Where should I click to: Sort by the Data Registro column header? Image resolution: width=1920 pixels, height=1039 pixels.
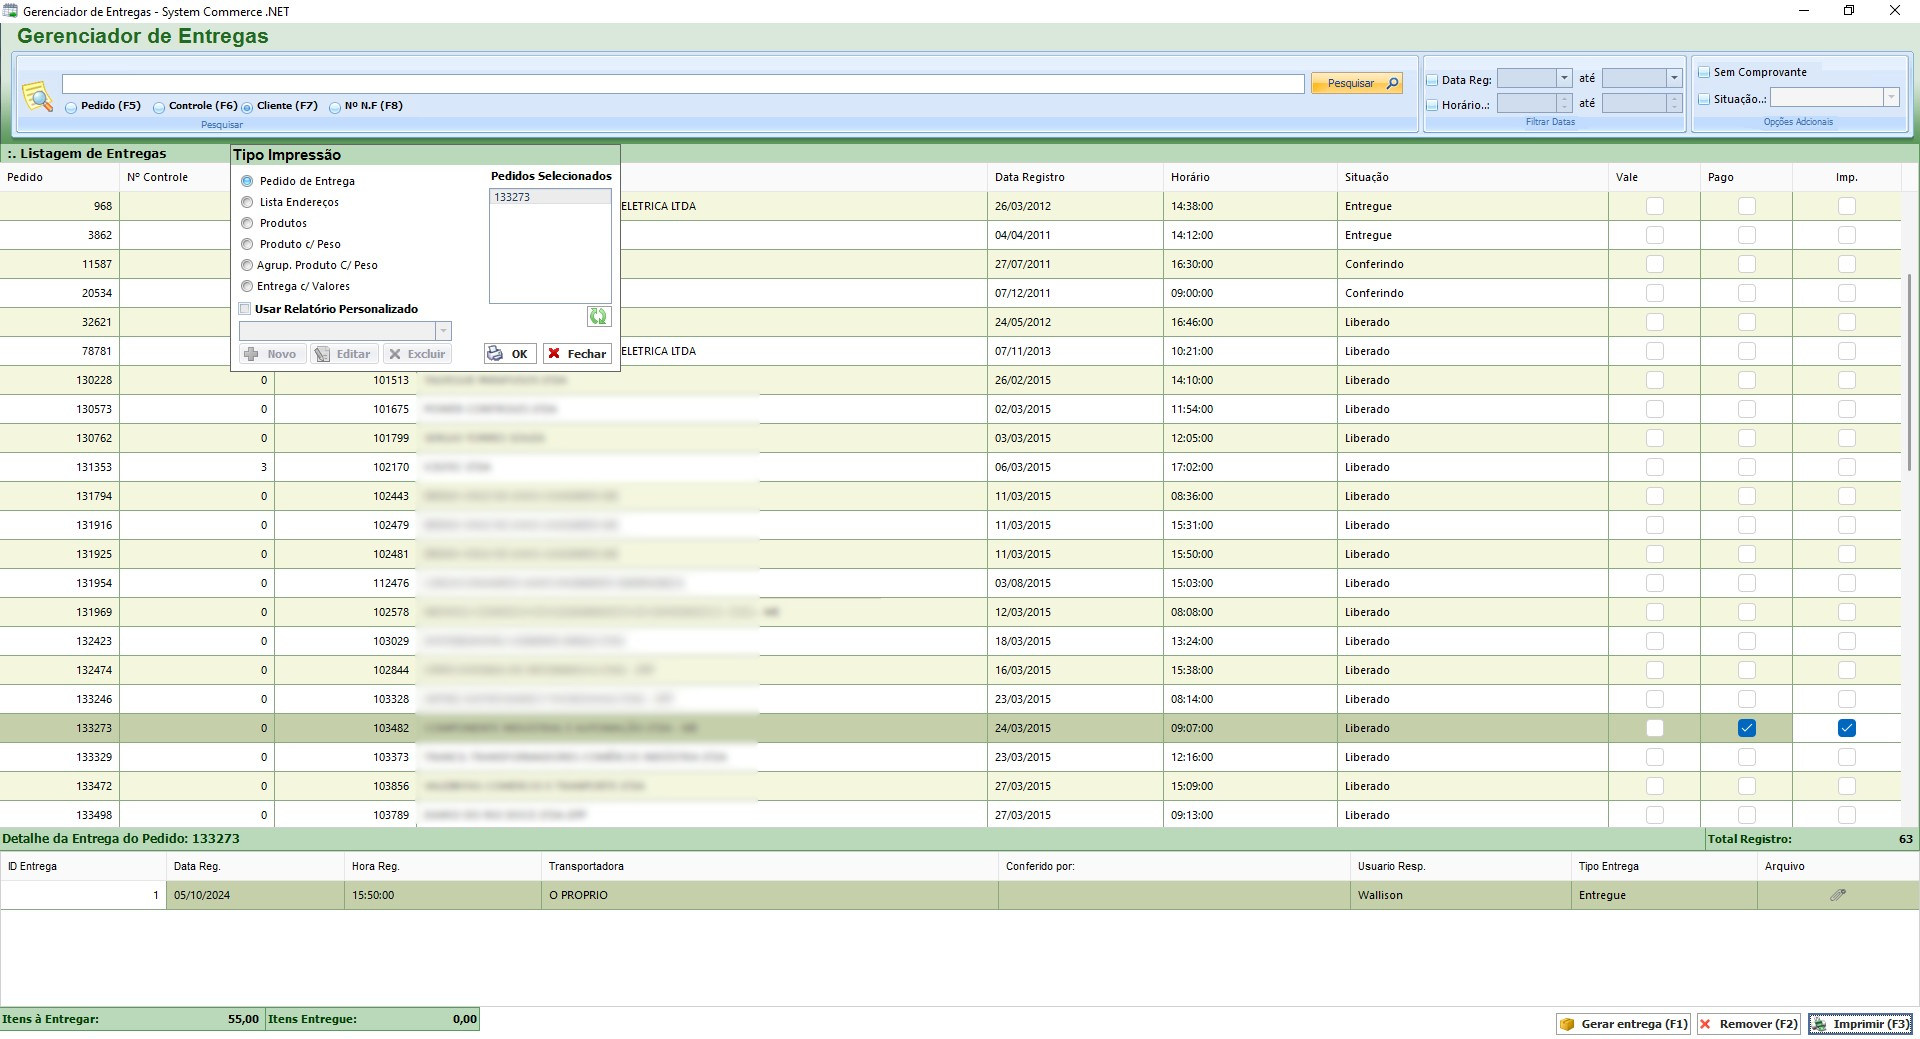tap(1029, 177)
